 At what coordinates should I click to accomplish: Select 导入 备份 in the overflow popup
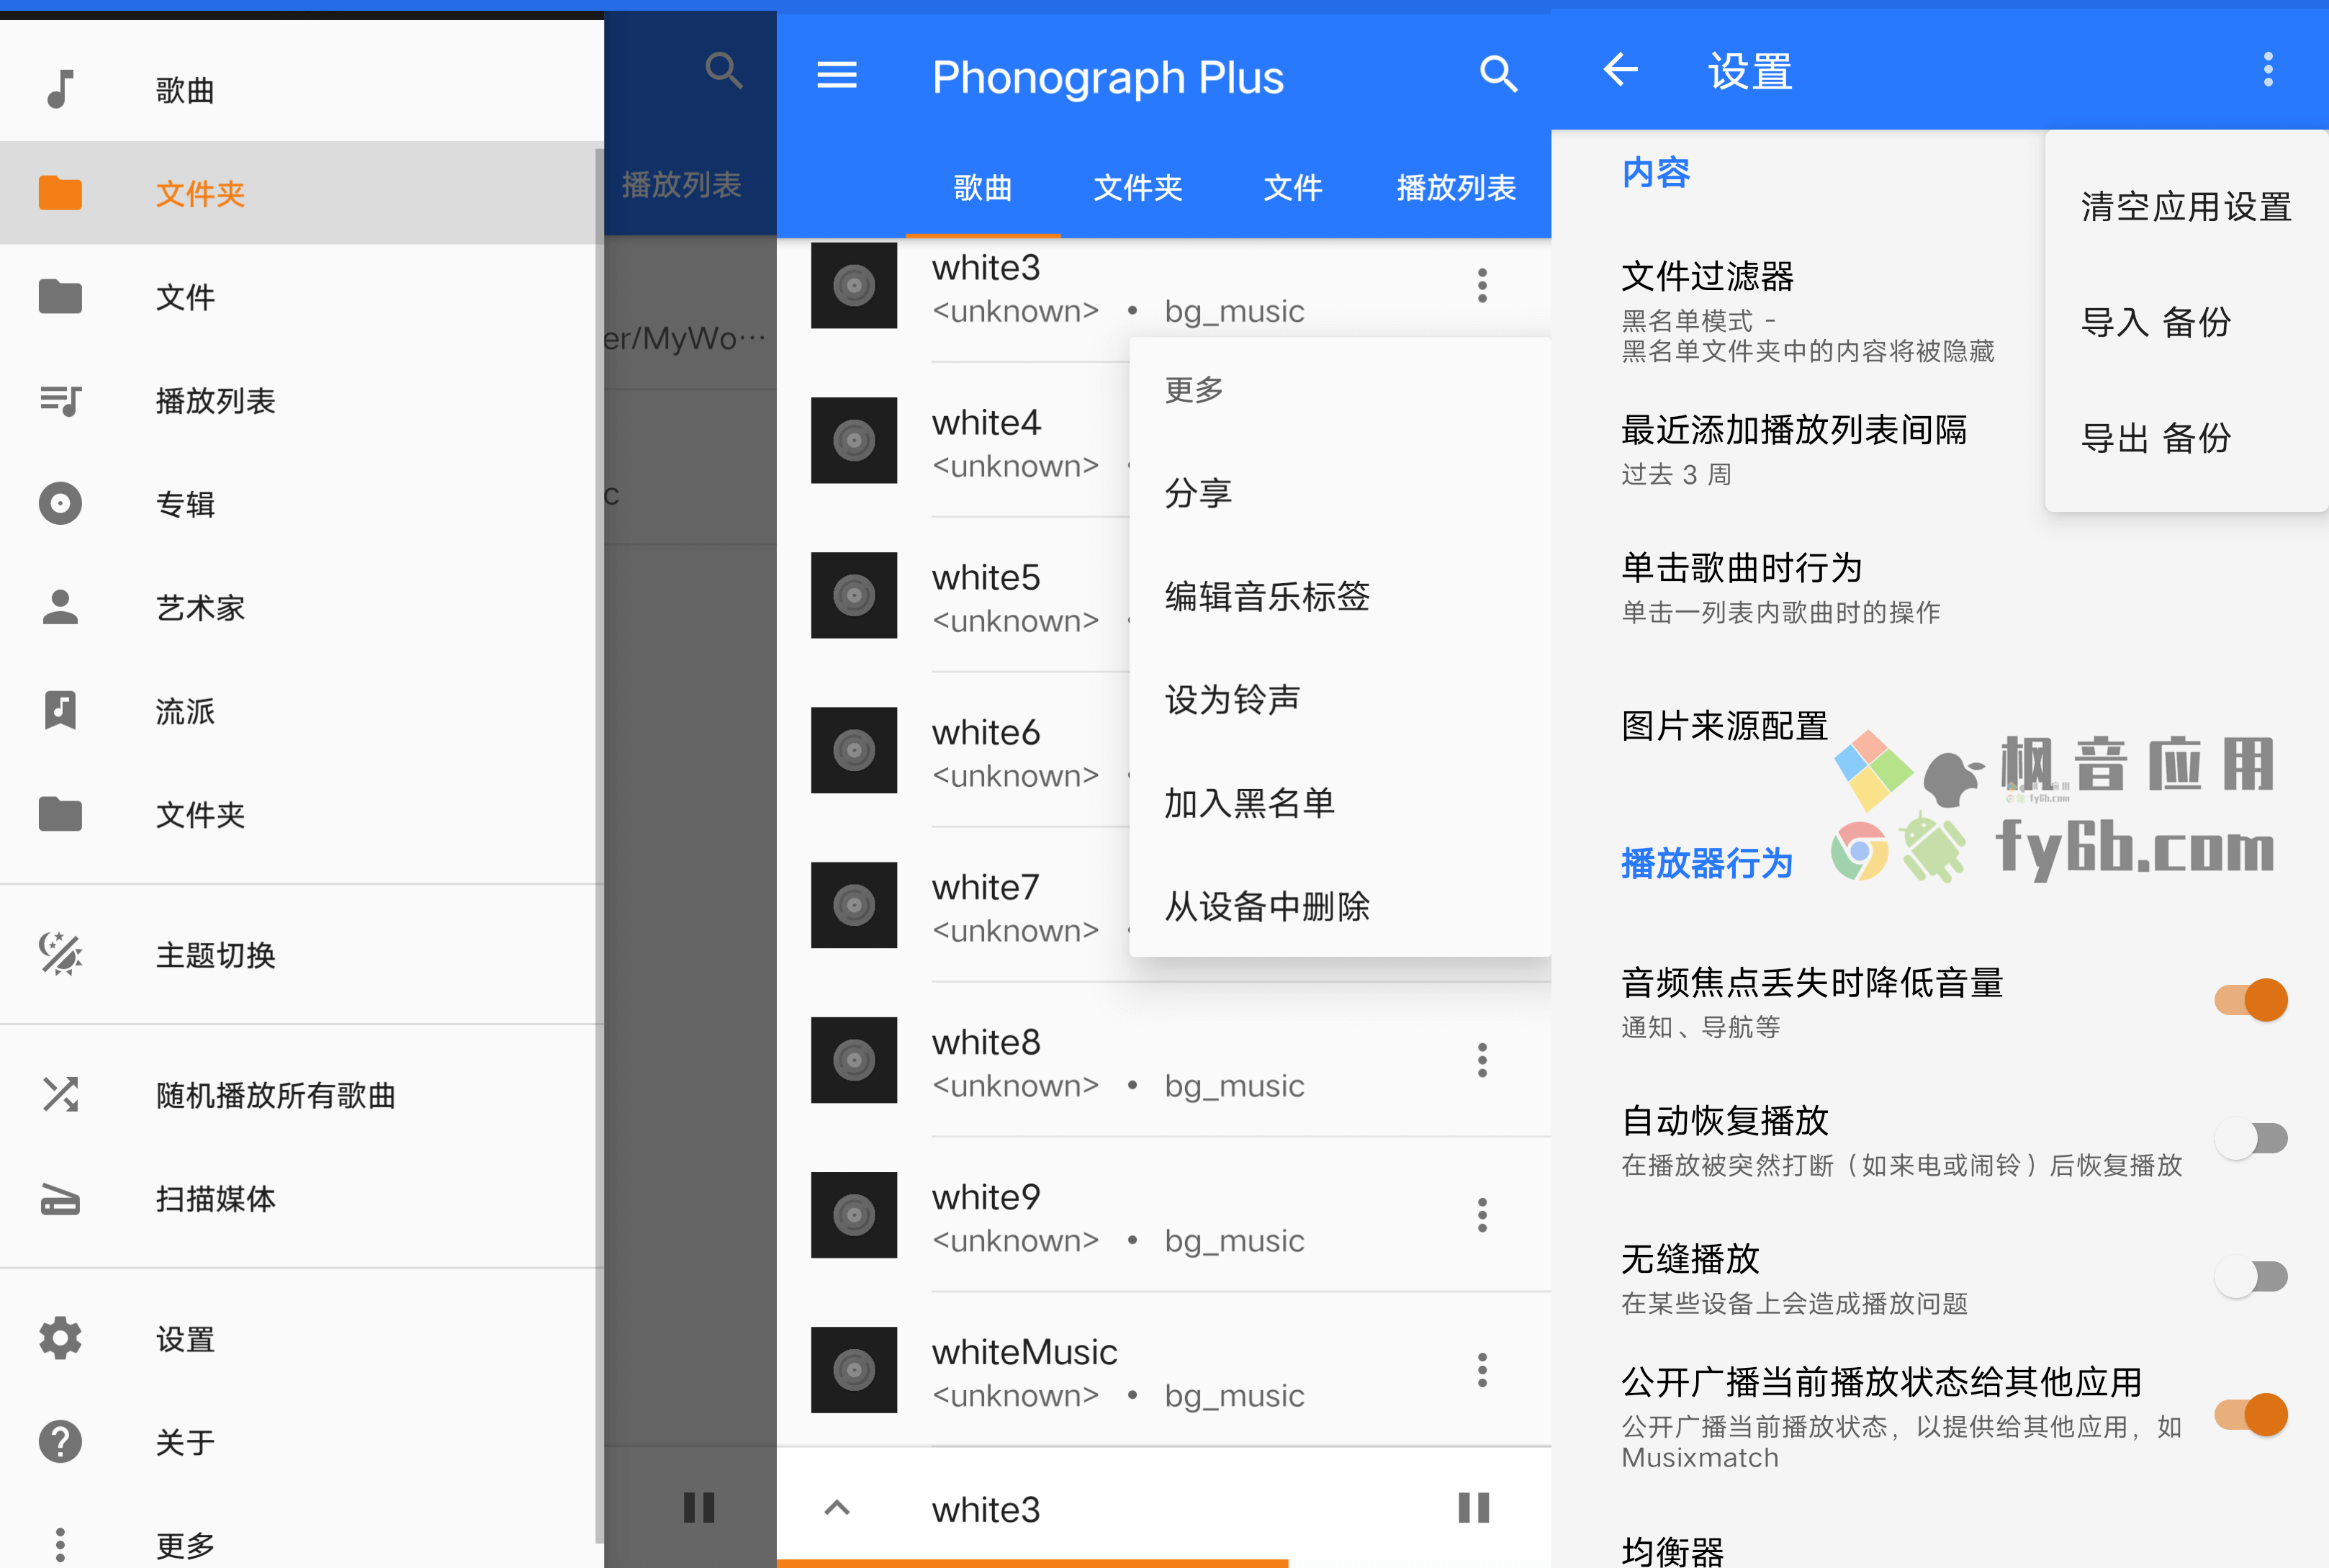pyautogui.click(x=2186, y=322)
